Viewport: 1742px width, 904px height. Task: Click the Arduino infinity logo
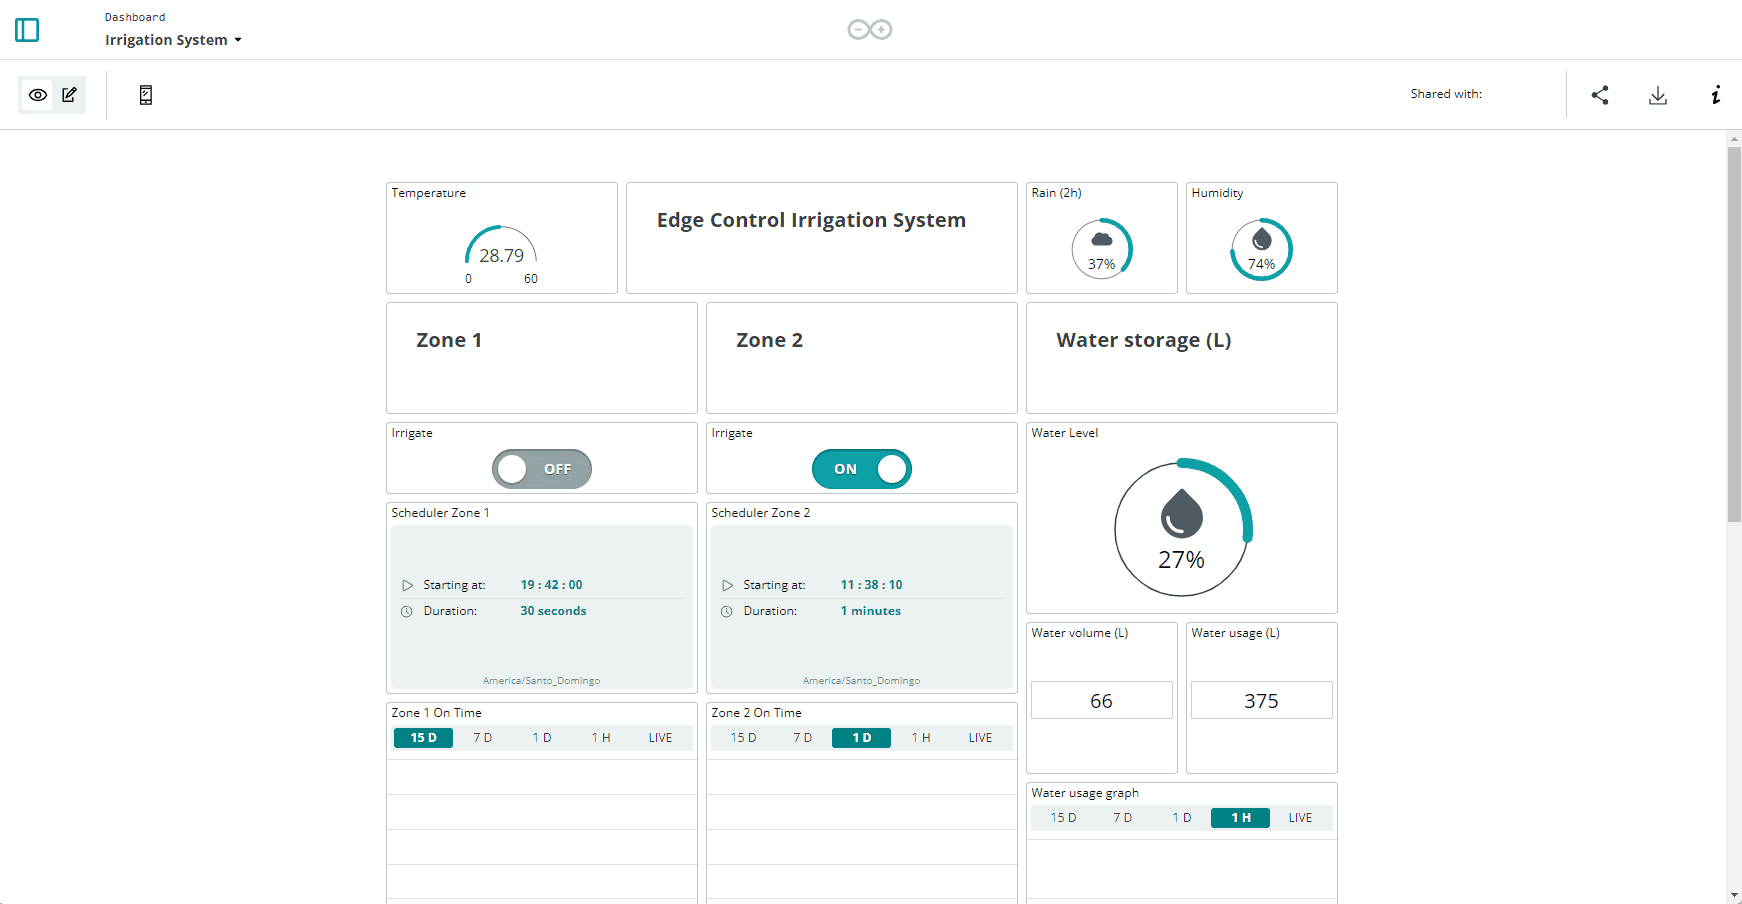(870, 30)
